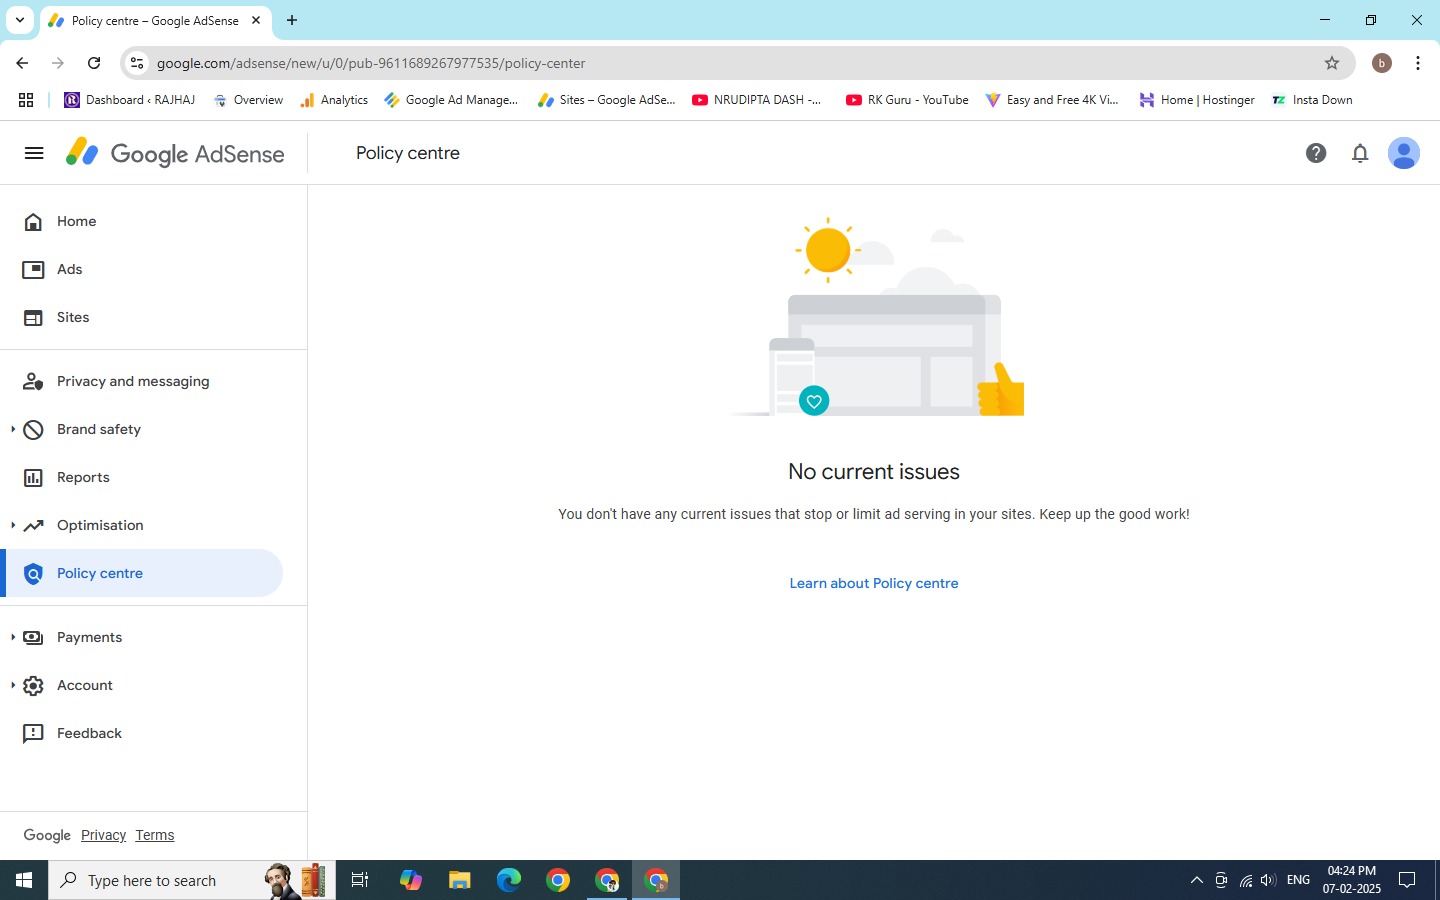Image resolution: width=1440 pixels, height=900 pixels.
Task: Open the volume control in the tray
Action: pos(1268,880)
